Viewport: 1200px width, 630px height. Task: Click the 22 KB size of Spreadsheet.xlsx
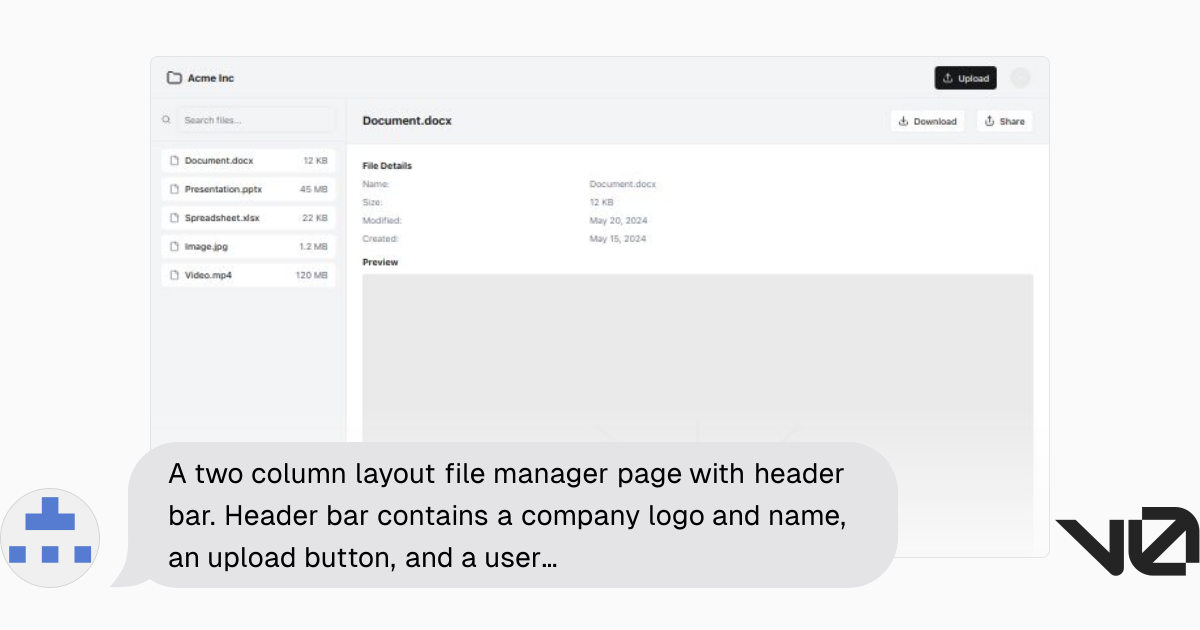(x=314, y=218)
